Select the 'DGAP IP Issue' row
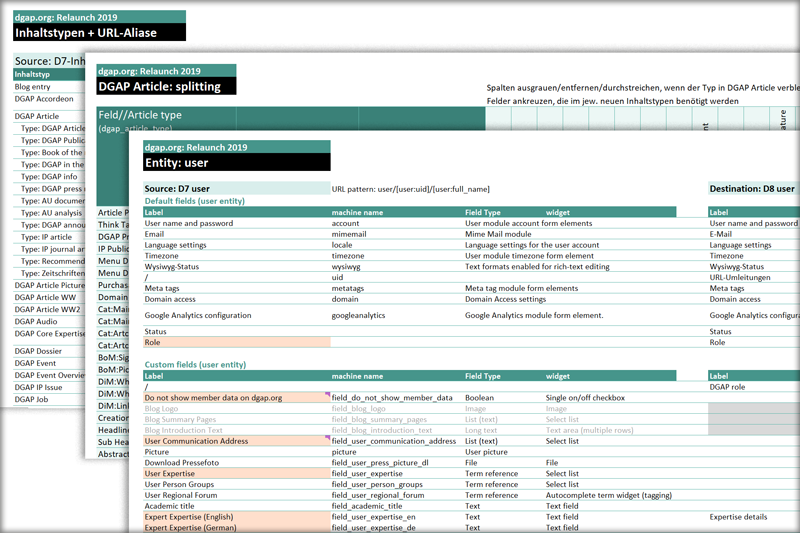Screen dimensions: 800x533 38,387
